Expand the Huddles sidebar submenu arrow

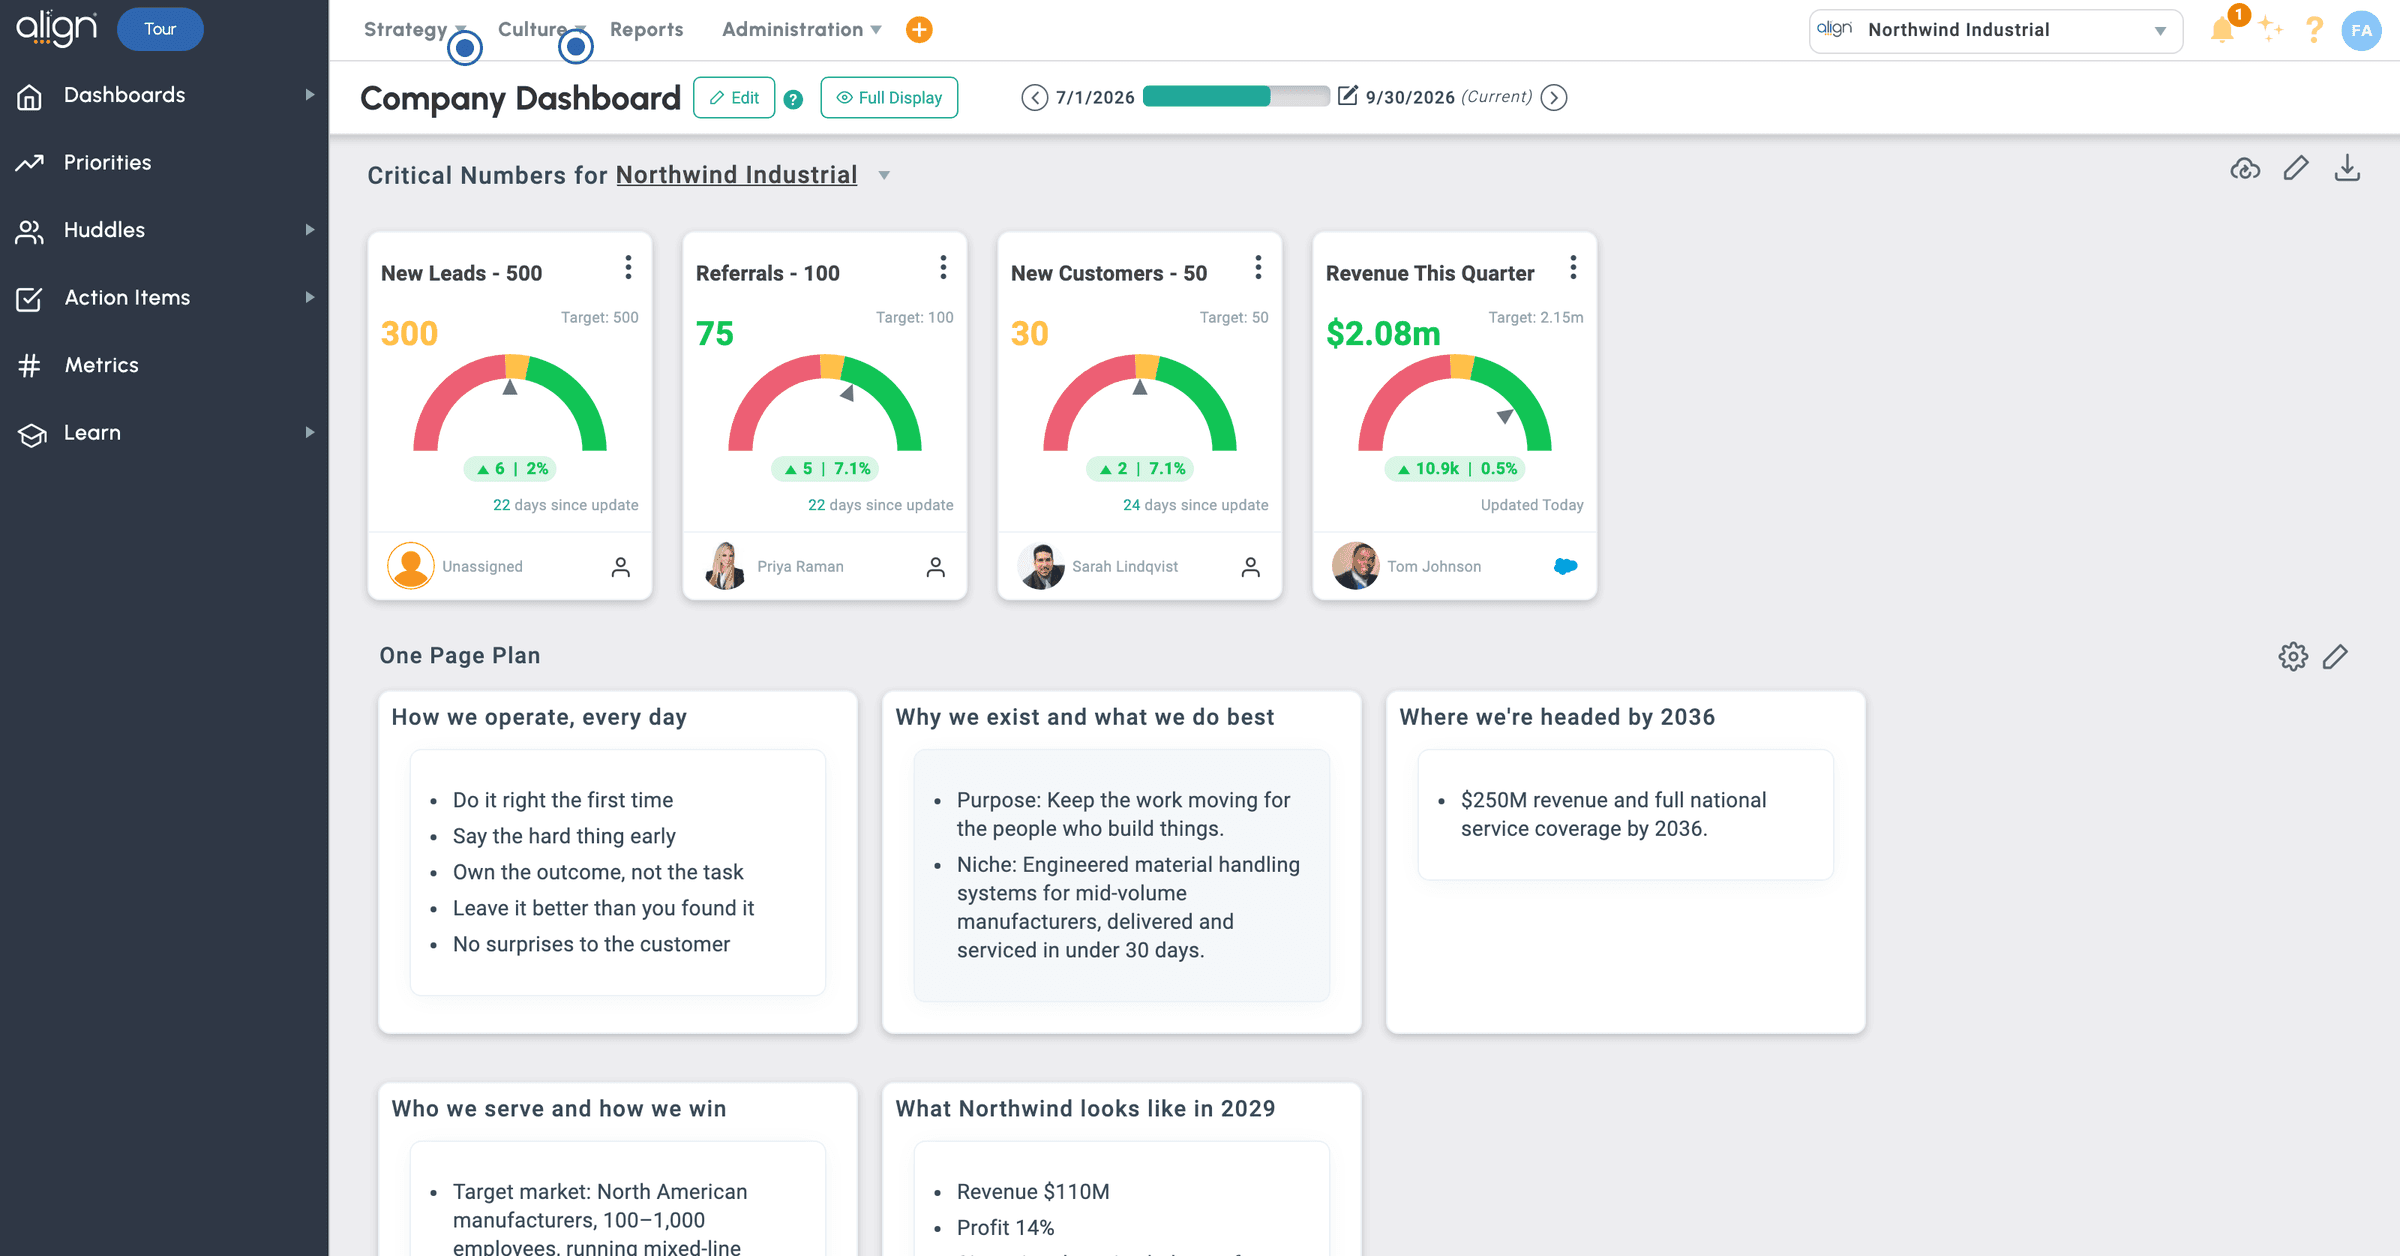click(x=310, y=230)
